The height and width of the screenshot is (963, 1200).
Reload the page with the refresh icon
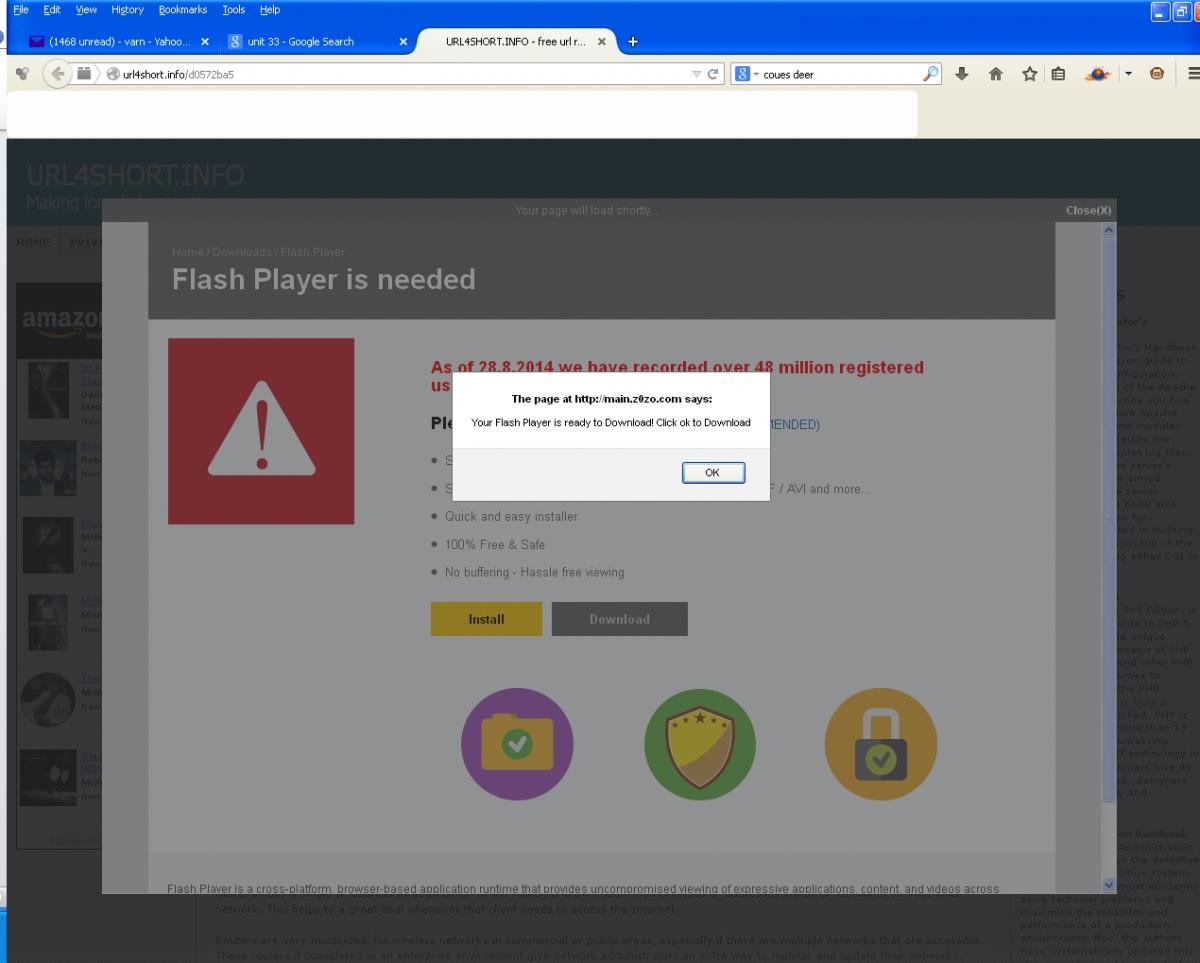(713, 74)
